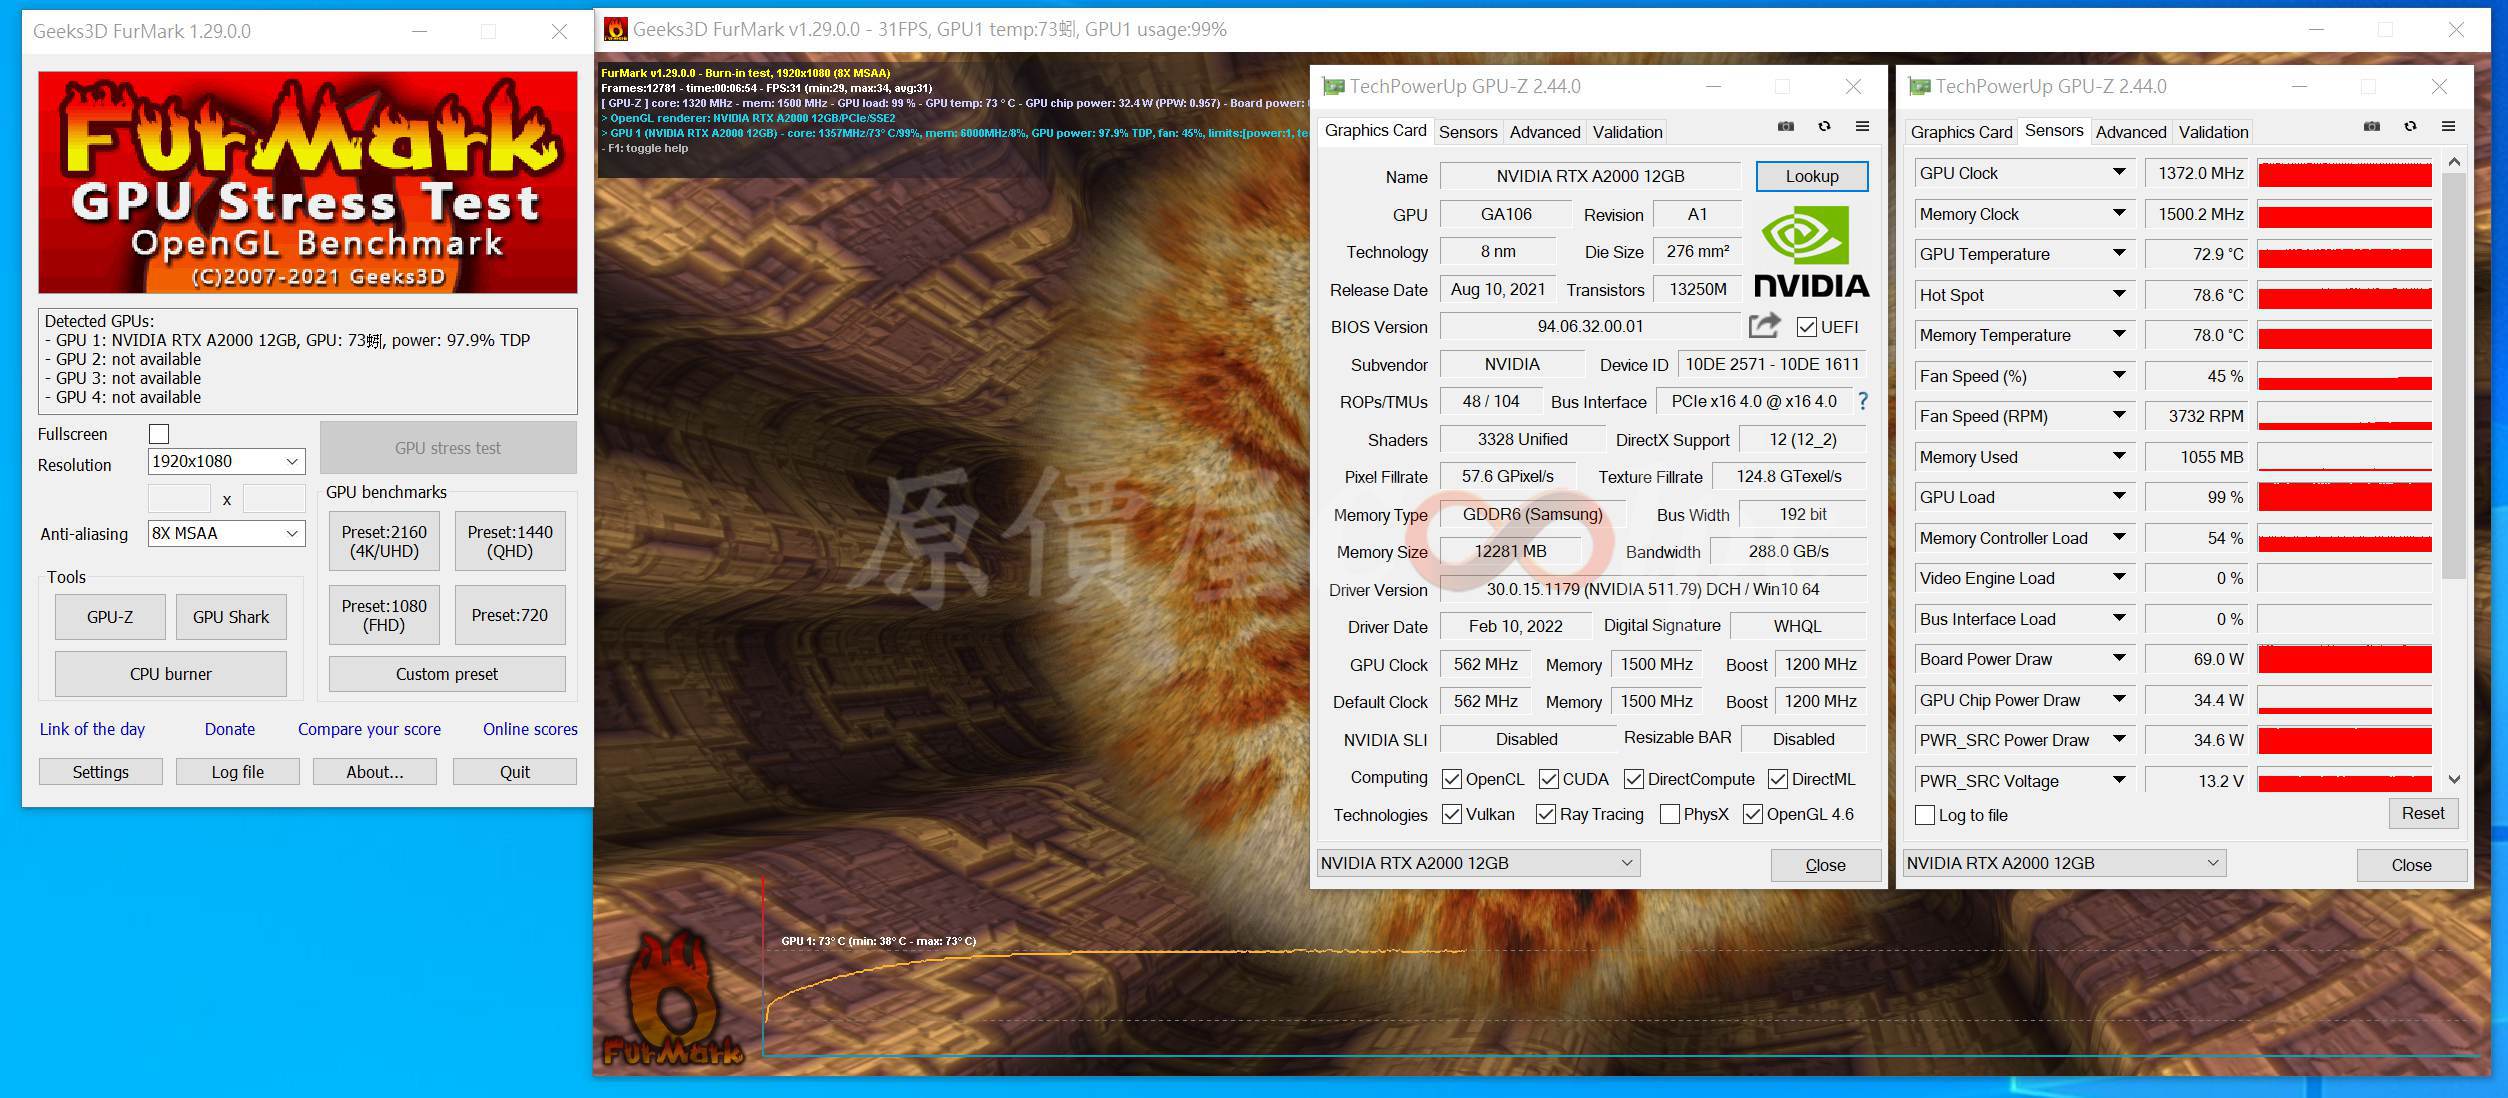The height and width of the screenshot is (1098, 2508).
Task: Open the Online scores link
Action: 530,729
